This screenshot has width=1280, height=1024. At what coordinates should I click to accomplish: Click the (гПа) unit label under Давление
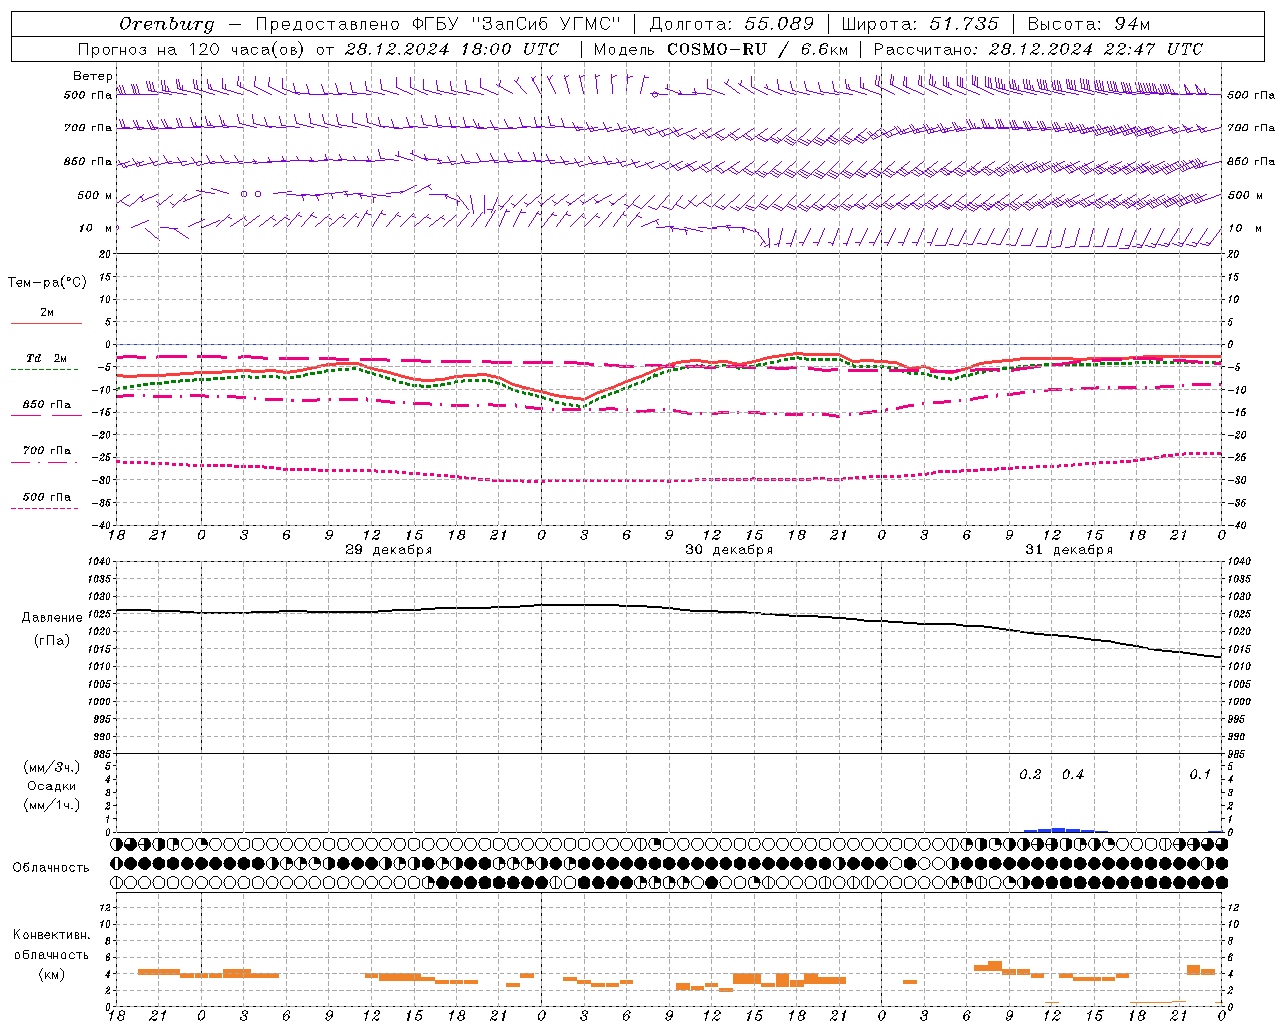pyautogui.click(x=52, y=640)
